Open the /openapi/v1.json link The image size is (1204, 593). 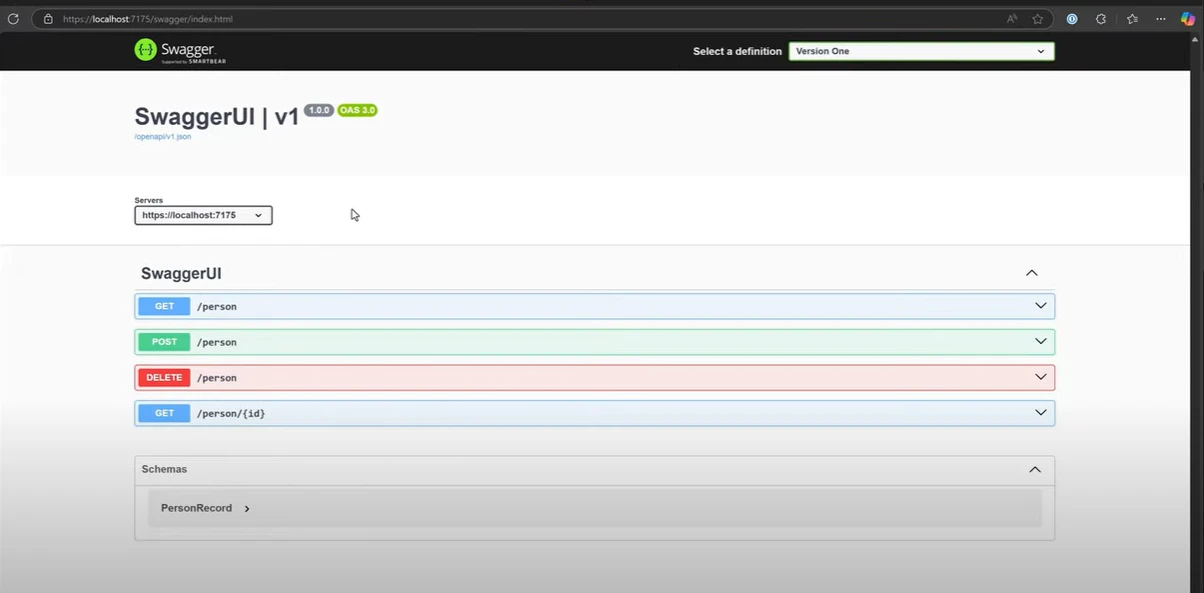tap(162, 136)
